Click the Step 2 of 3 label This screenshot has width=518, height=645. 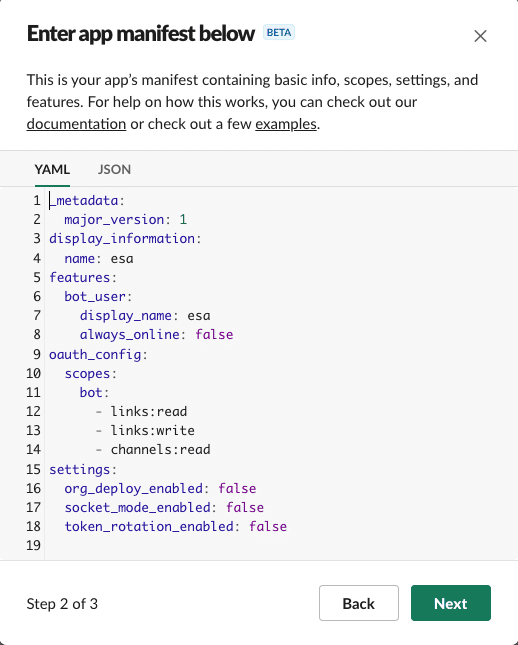[62, 603]
